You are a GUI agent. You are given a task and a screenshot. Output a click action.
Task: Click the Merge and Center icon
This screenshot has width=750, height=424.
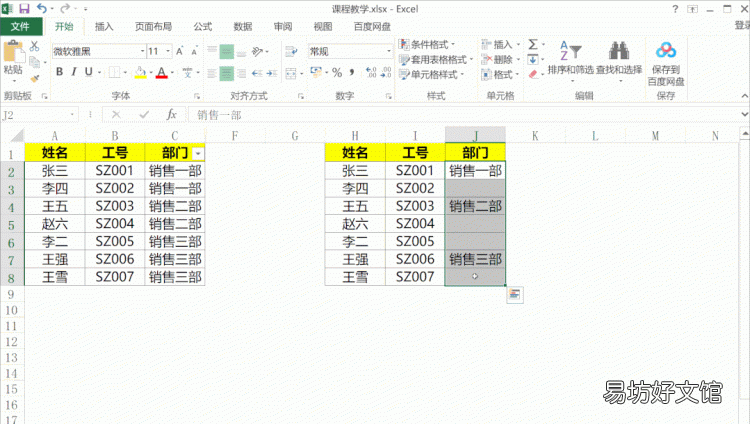click(x=291, y=73)
